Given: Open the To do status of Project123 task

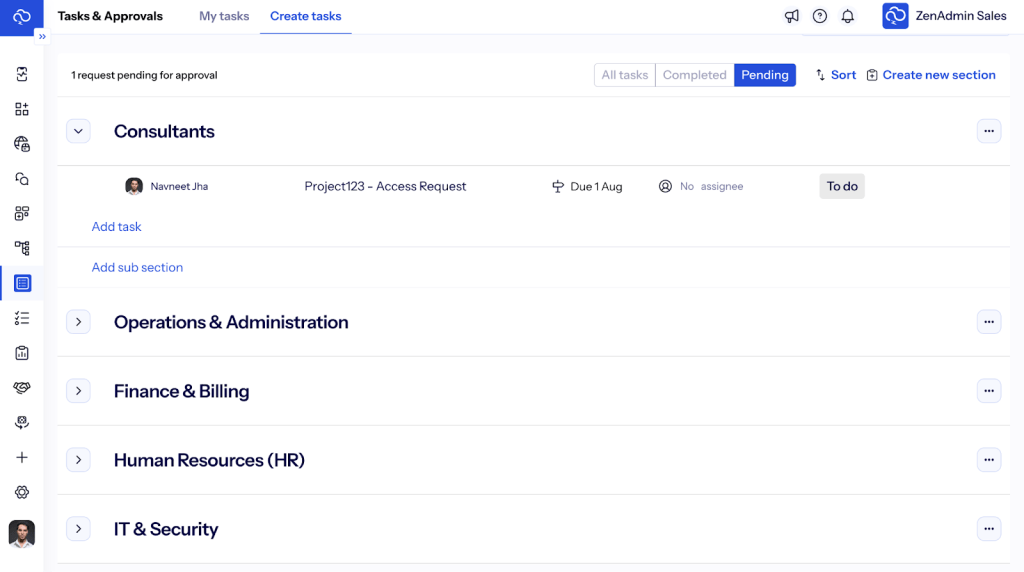Looking at the screenshot, I should coord(842,186).
